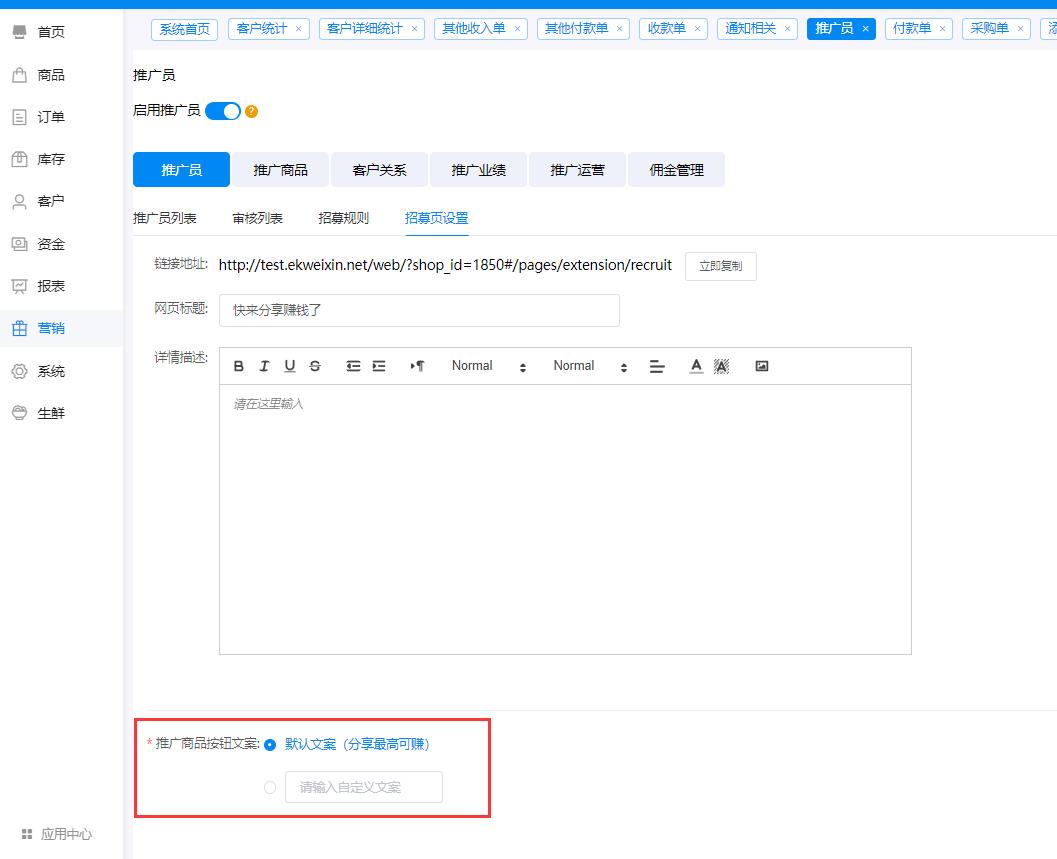Screen dimensions: 1057x859
Task: Apply strikethrough text formatting
Action: [x=314, y=366]
